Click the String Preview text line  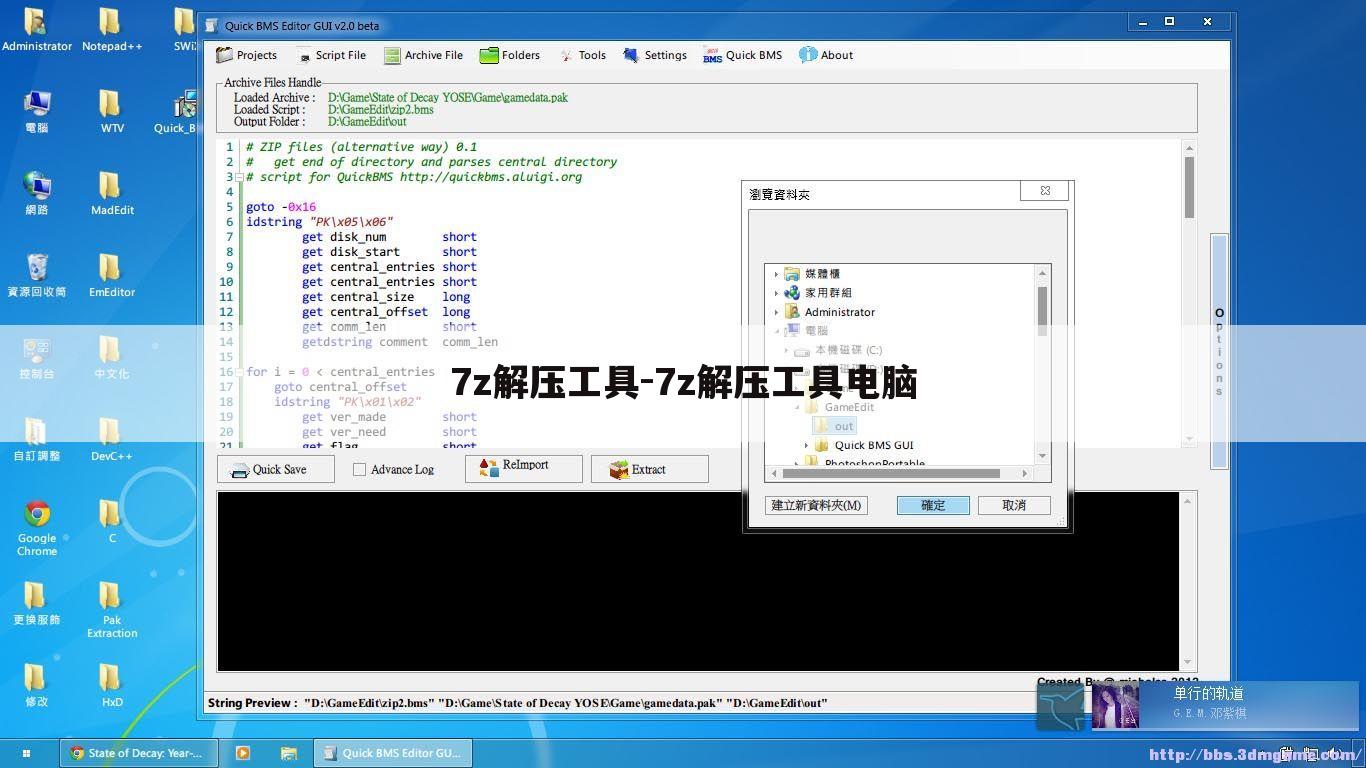[x=517, y=703]
